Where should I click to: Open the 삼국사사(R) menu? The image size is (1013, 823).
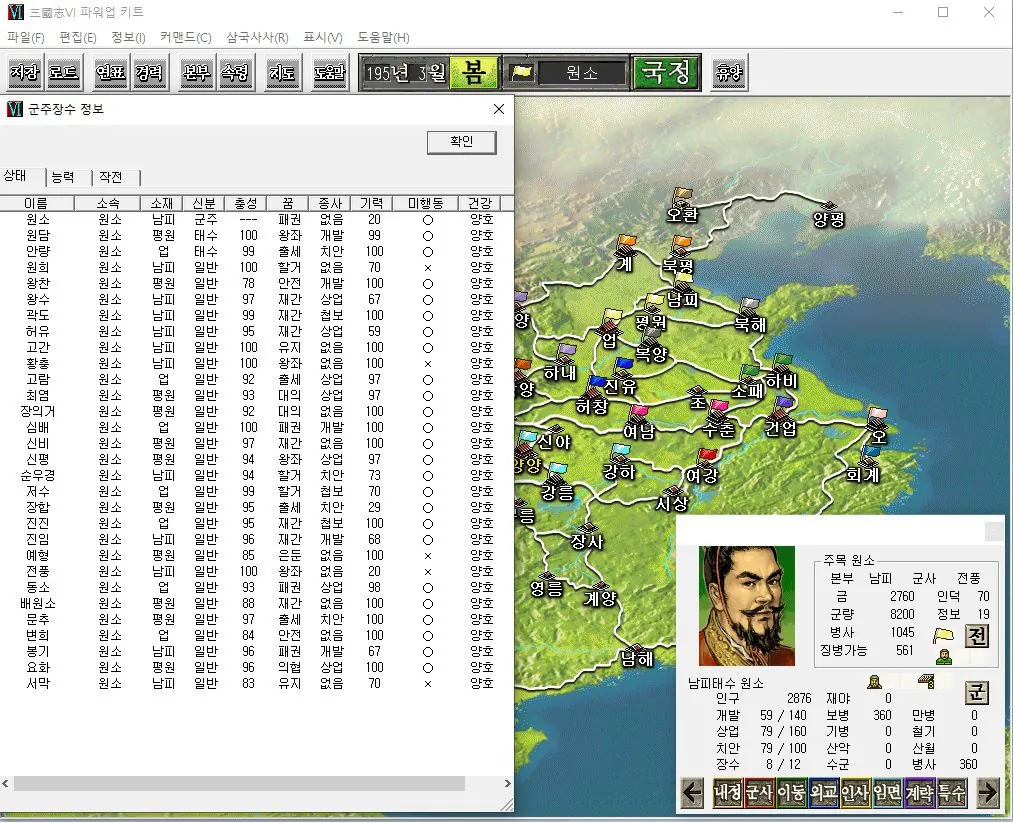tap(257, 37)
